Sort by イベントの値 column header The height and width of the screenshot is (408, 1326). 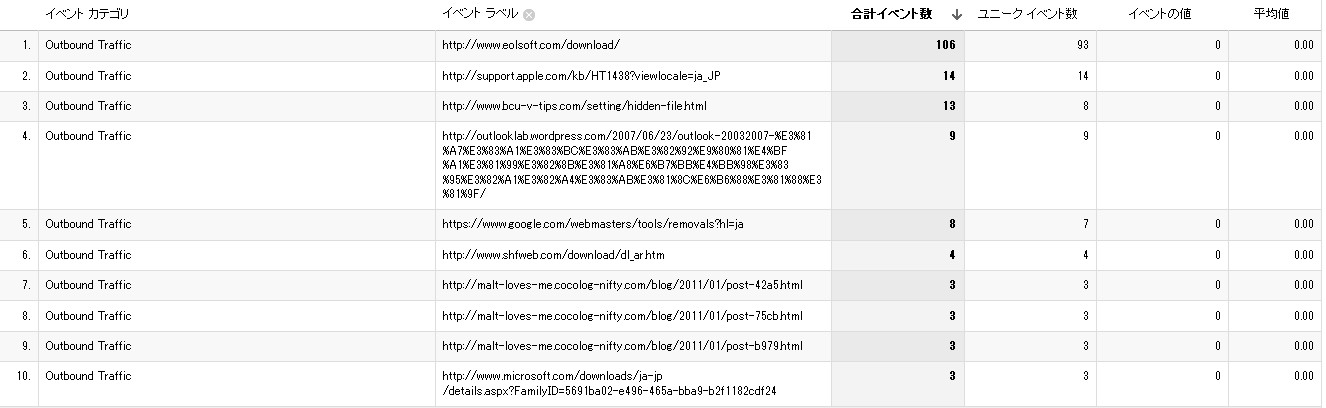coord(1188,14)
